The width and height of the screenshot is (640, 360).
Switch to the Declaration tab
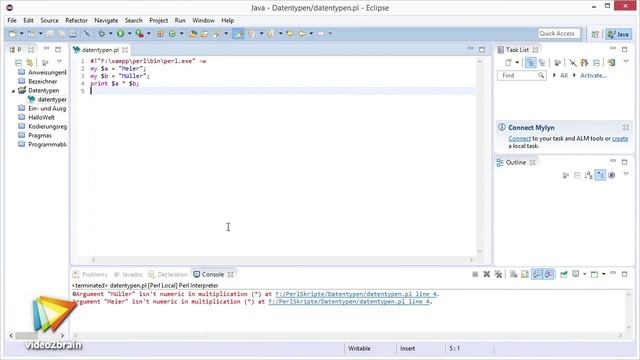tap(168, 274)
